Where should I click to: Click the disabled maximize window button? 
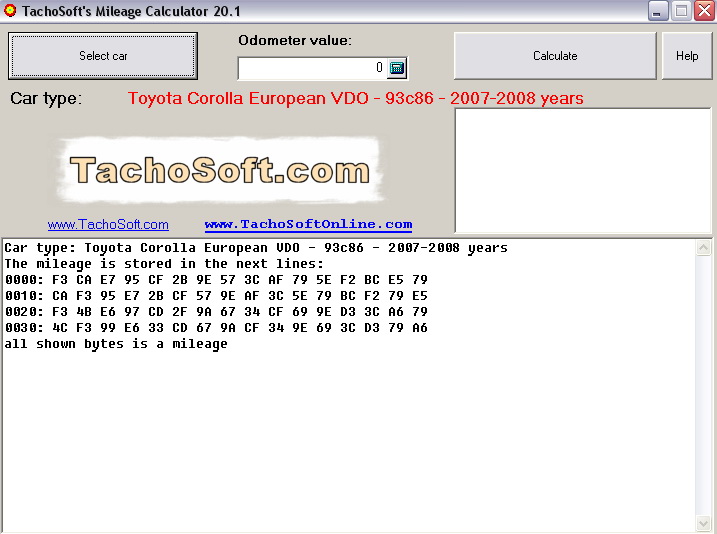tap(681, 11)
